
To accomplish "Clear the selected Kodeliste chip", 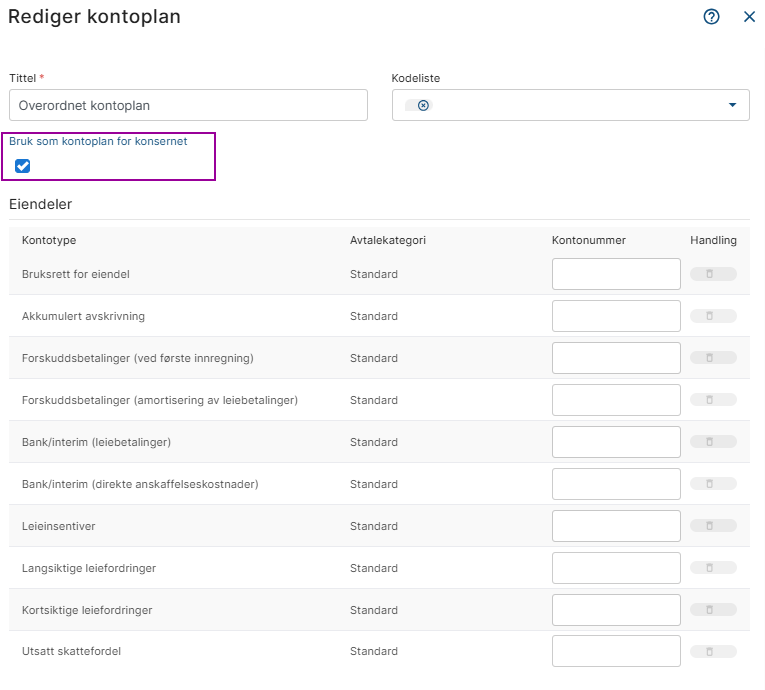I will click(x=423, y=105).
